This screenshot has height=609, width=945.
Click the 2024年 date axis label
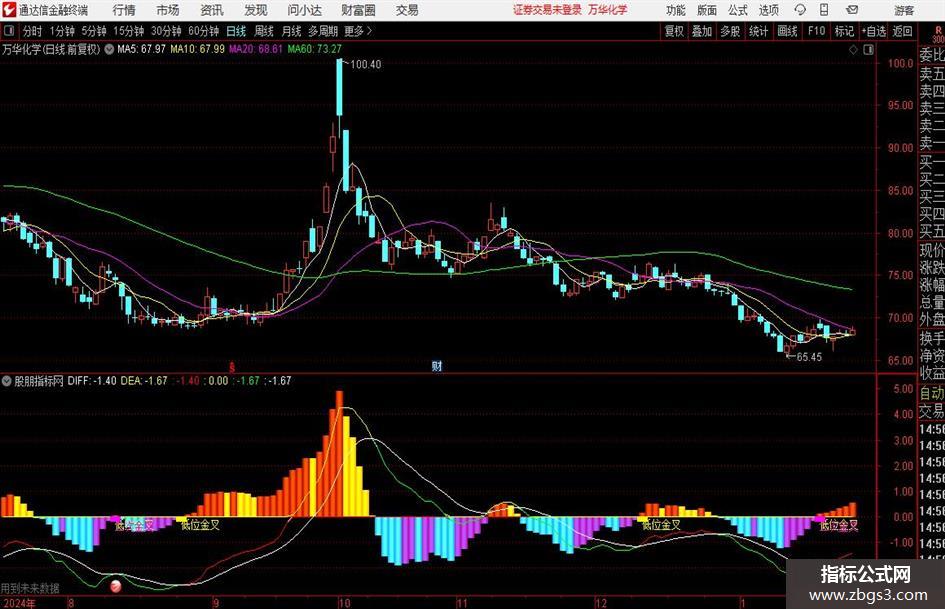point(19,603)
